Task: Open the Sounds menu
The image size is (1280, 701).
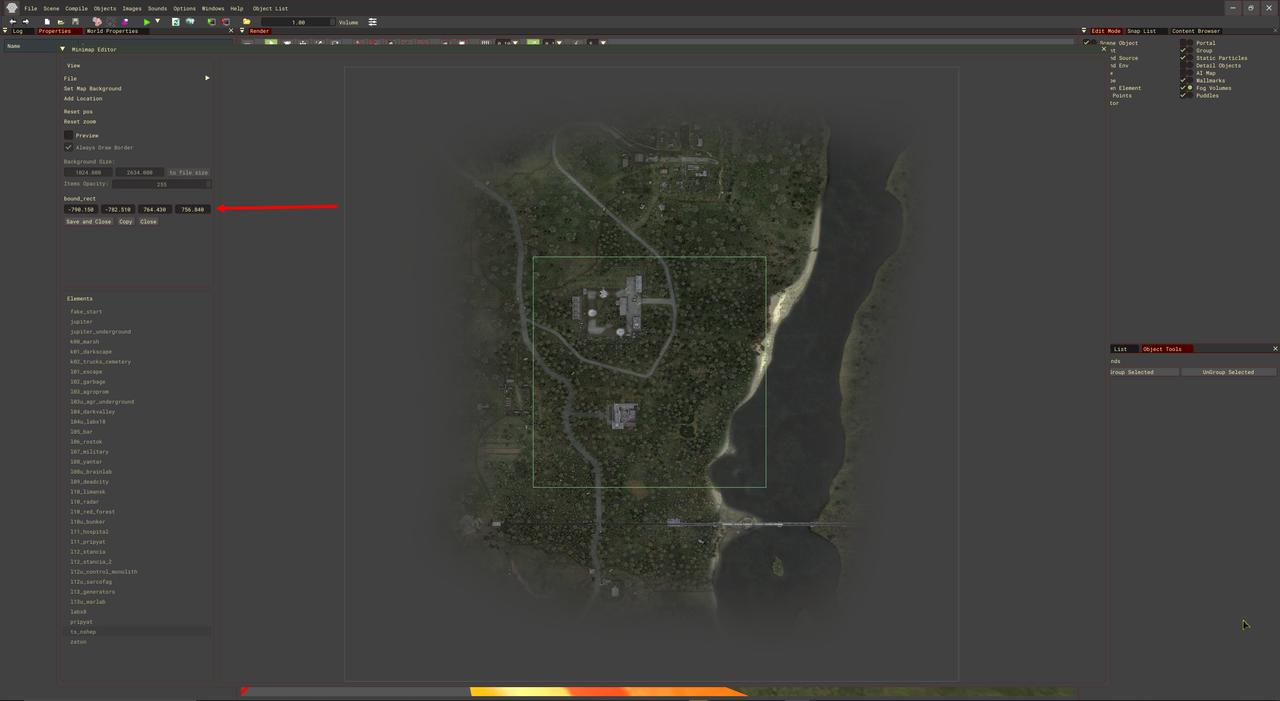Action: point(157,8)
